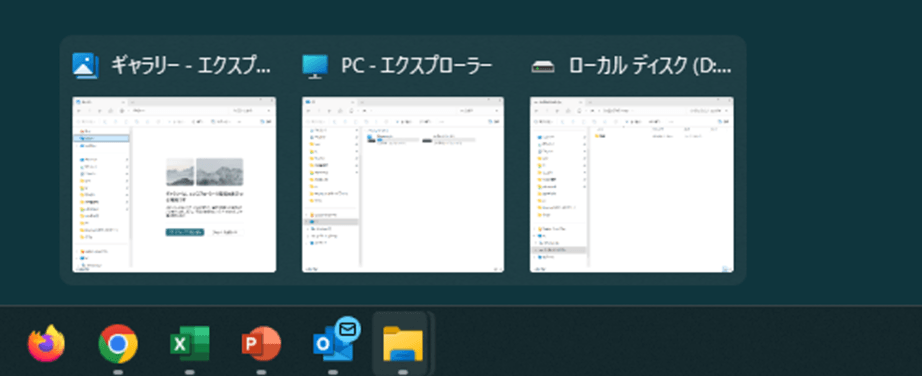Open Firefox from the taskbar

[x=46, y=344]
